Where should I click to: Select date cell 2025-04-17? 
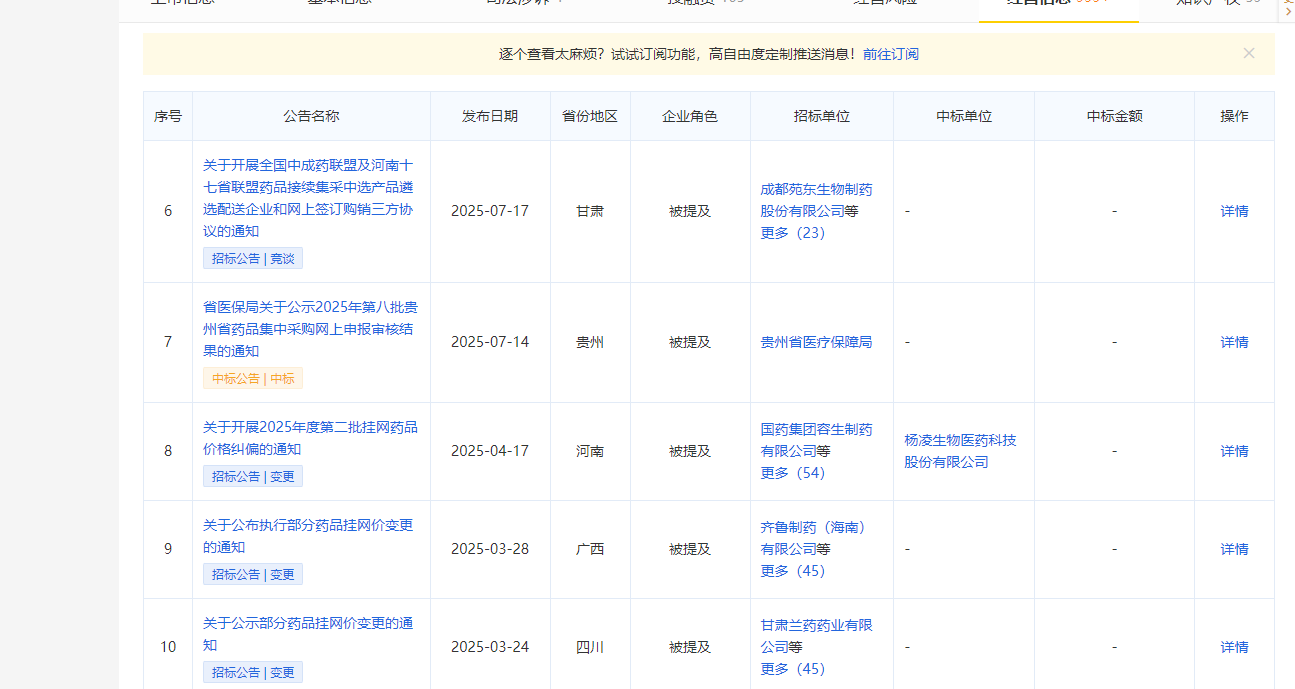pyautogui.click(x=490, y=451)
